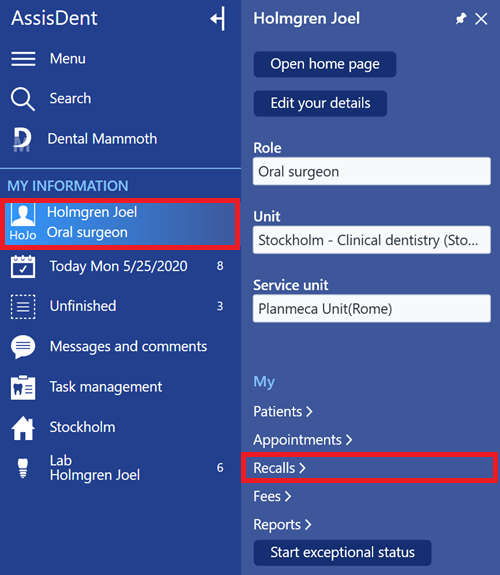Click the Unit field Stockholm Clinical dentistry
The width and height of the screenshot is (500, 575).
pyautogui.click(x=372, y=240)
